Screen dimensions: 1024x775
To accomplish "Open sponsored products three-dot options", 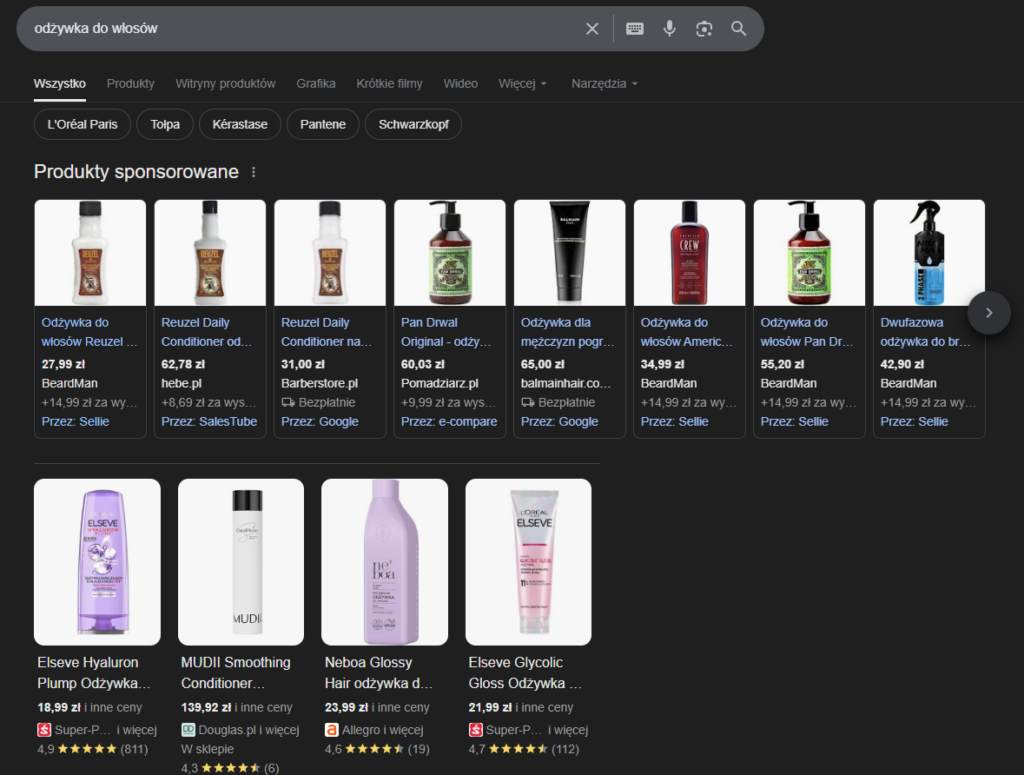I will [x=253, y=172].
